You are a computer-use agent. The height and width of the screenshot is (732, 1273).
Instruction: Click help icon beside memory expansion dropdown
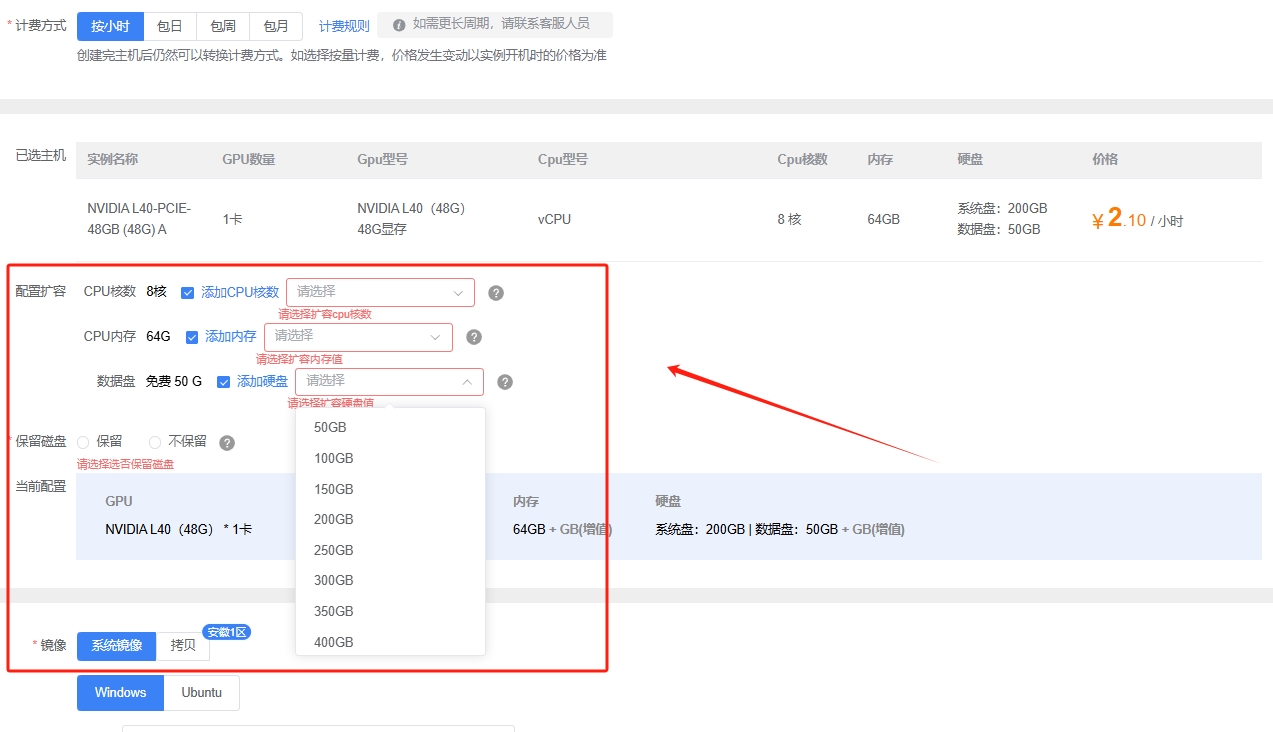tap(474, 337)
